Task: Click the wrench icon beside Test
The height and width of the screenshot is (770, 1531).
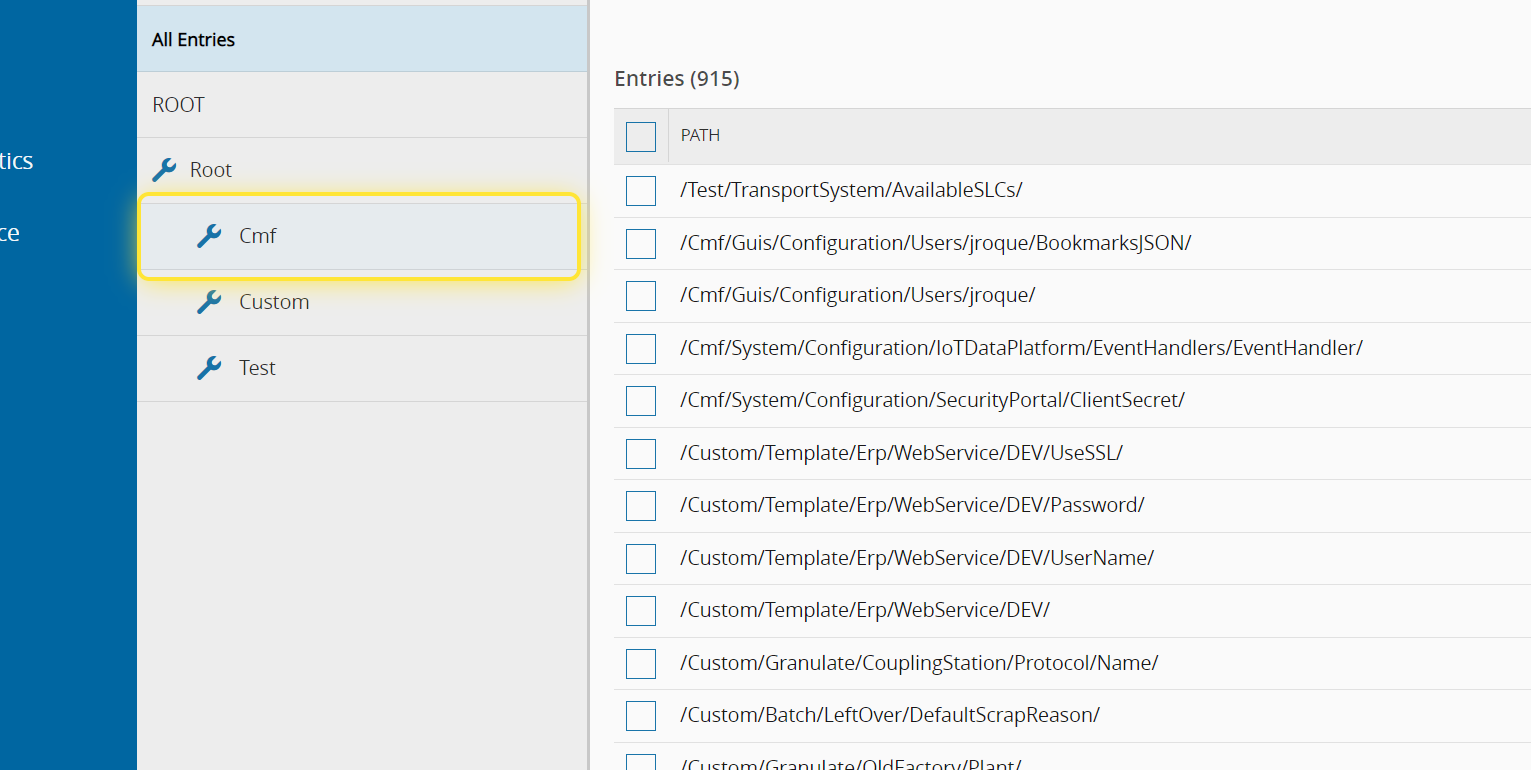Action: coord(209,368)
